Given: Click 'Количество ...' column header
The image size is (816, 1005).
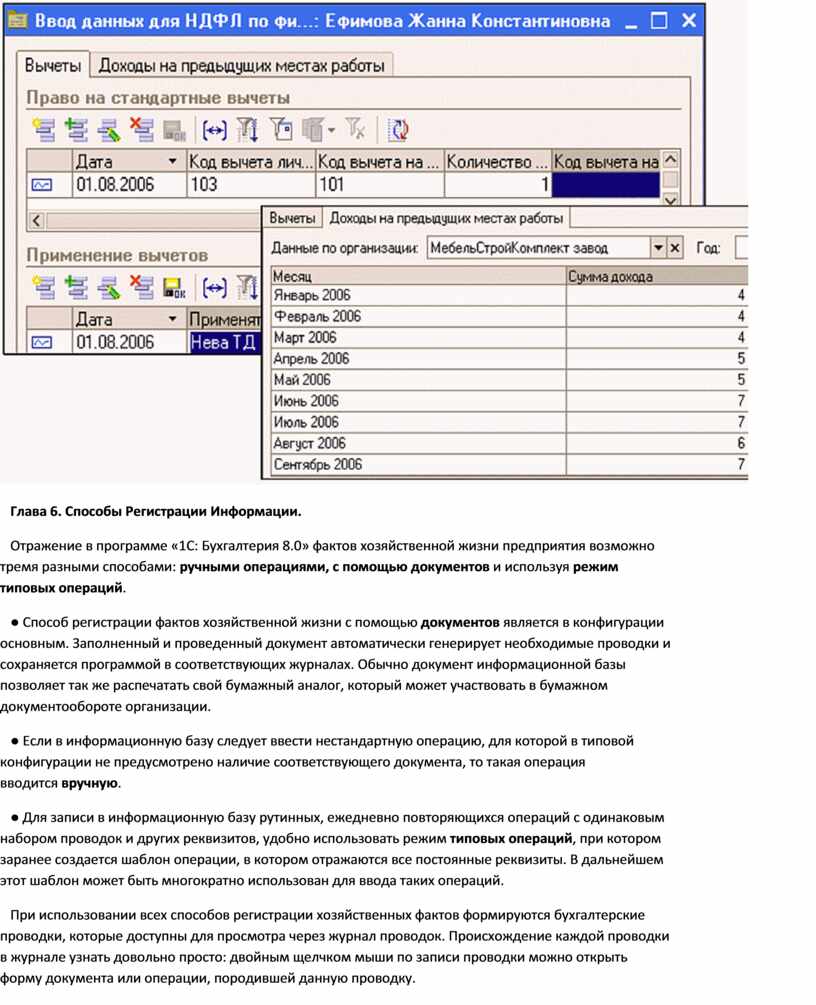Looking at the screenshot, I should pyautogui.click(x=497, y=162).
